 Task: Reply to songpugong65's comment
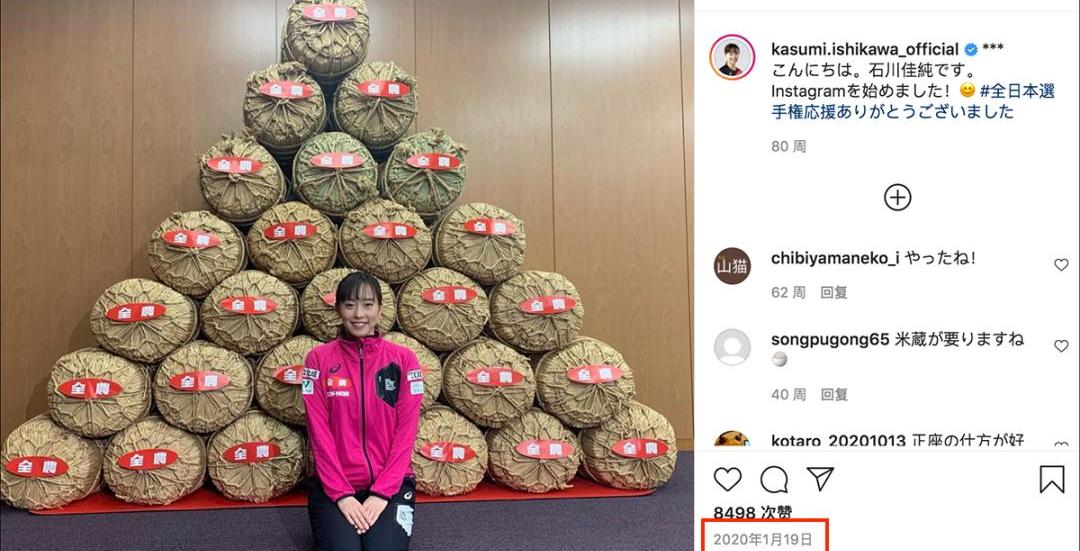click(833, 394)
